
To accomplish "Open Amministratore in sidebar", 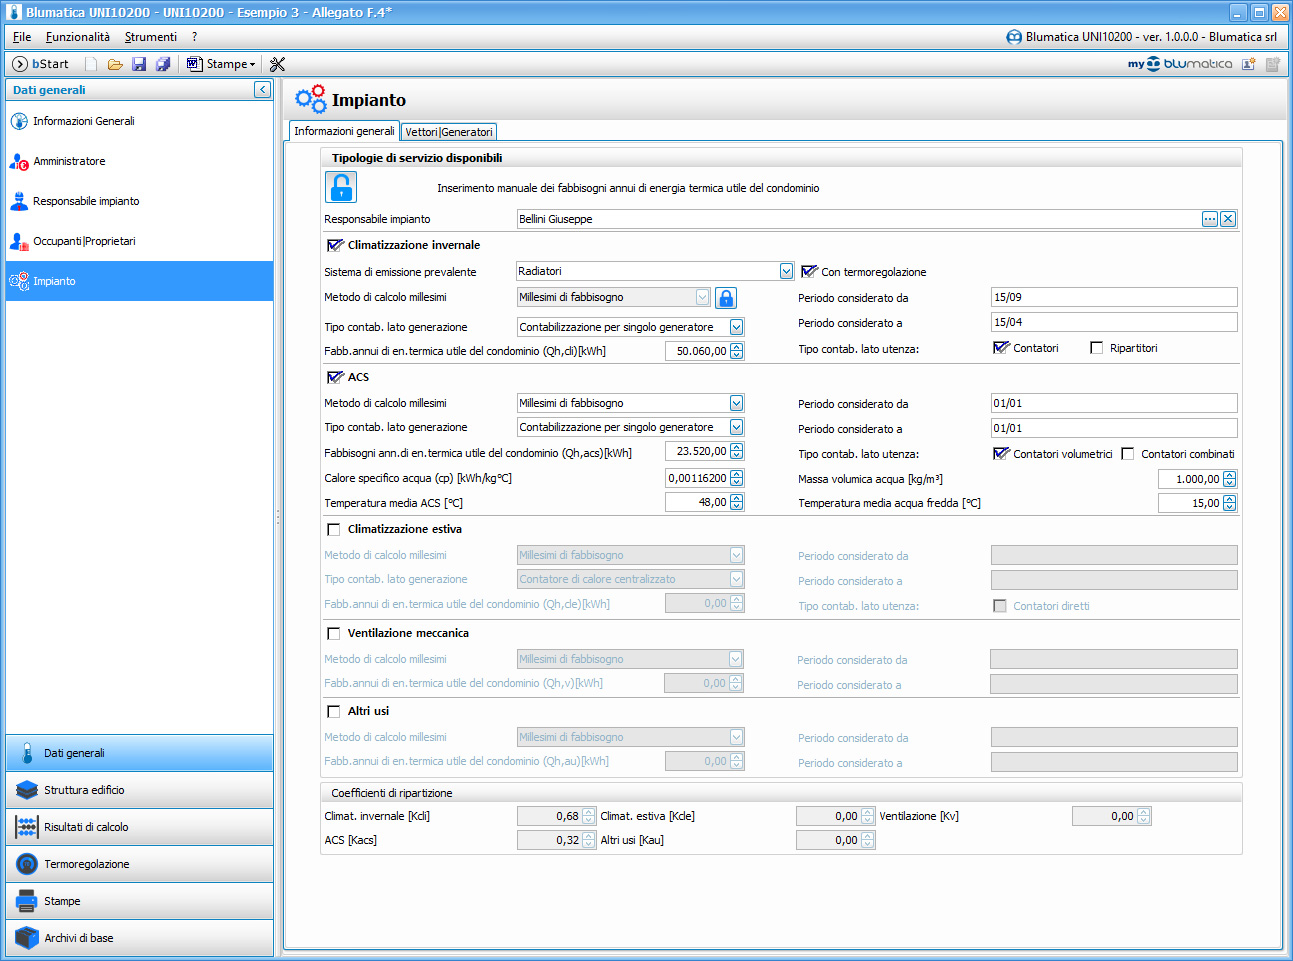I will pyautogui.click(x=139, y=161).
